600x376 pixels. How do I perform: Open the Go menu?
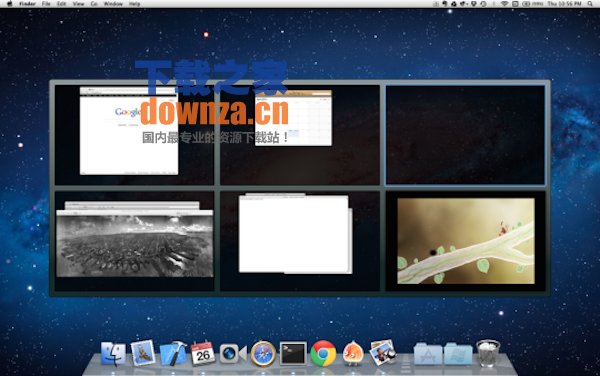click(94, 4)
